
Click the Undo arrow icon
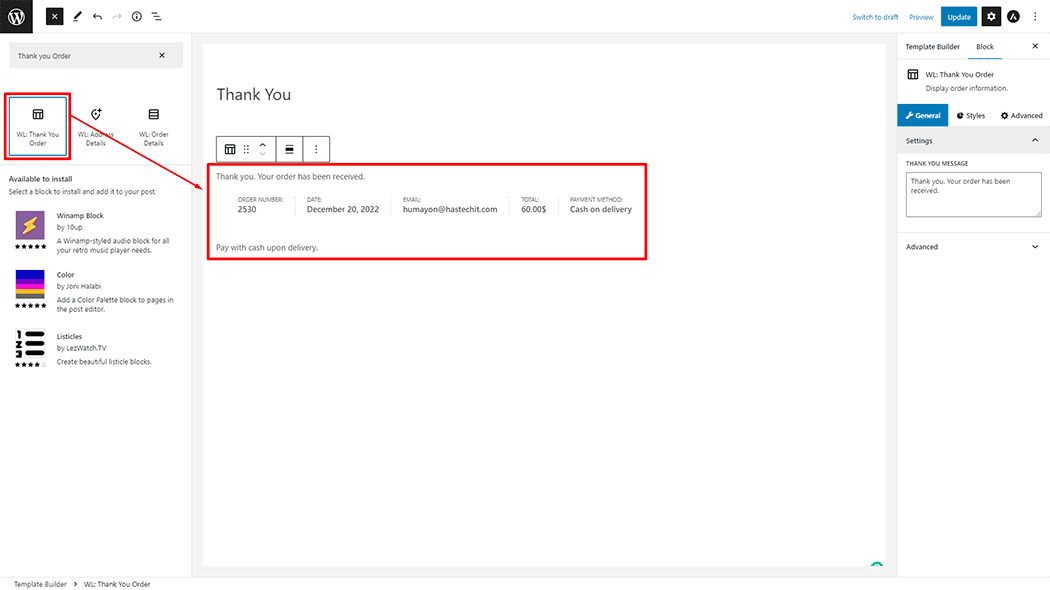click(x=97, y=16)
